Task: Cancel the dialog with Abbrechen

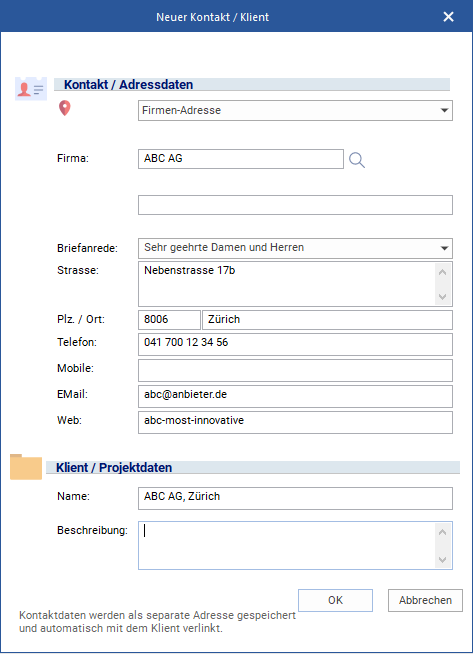Action: point(425,600)
